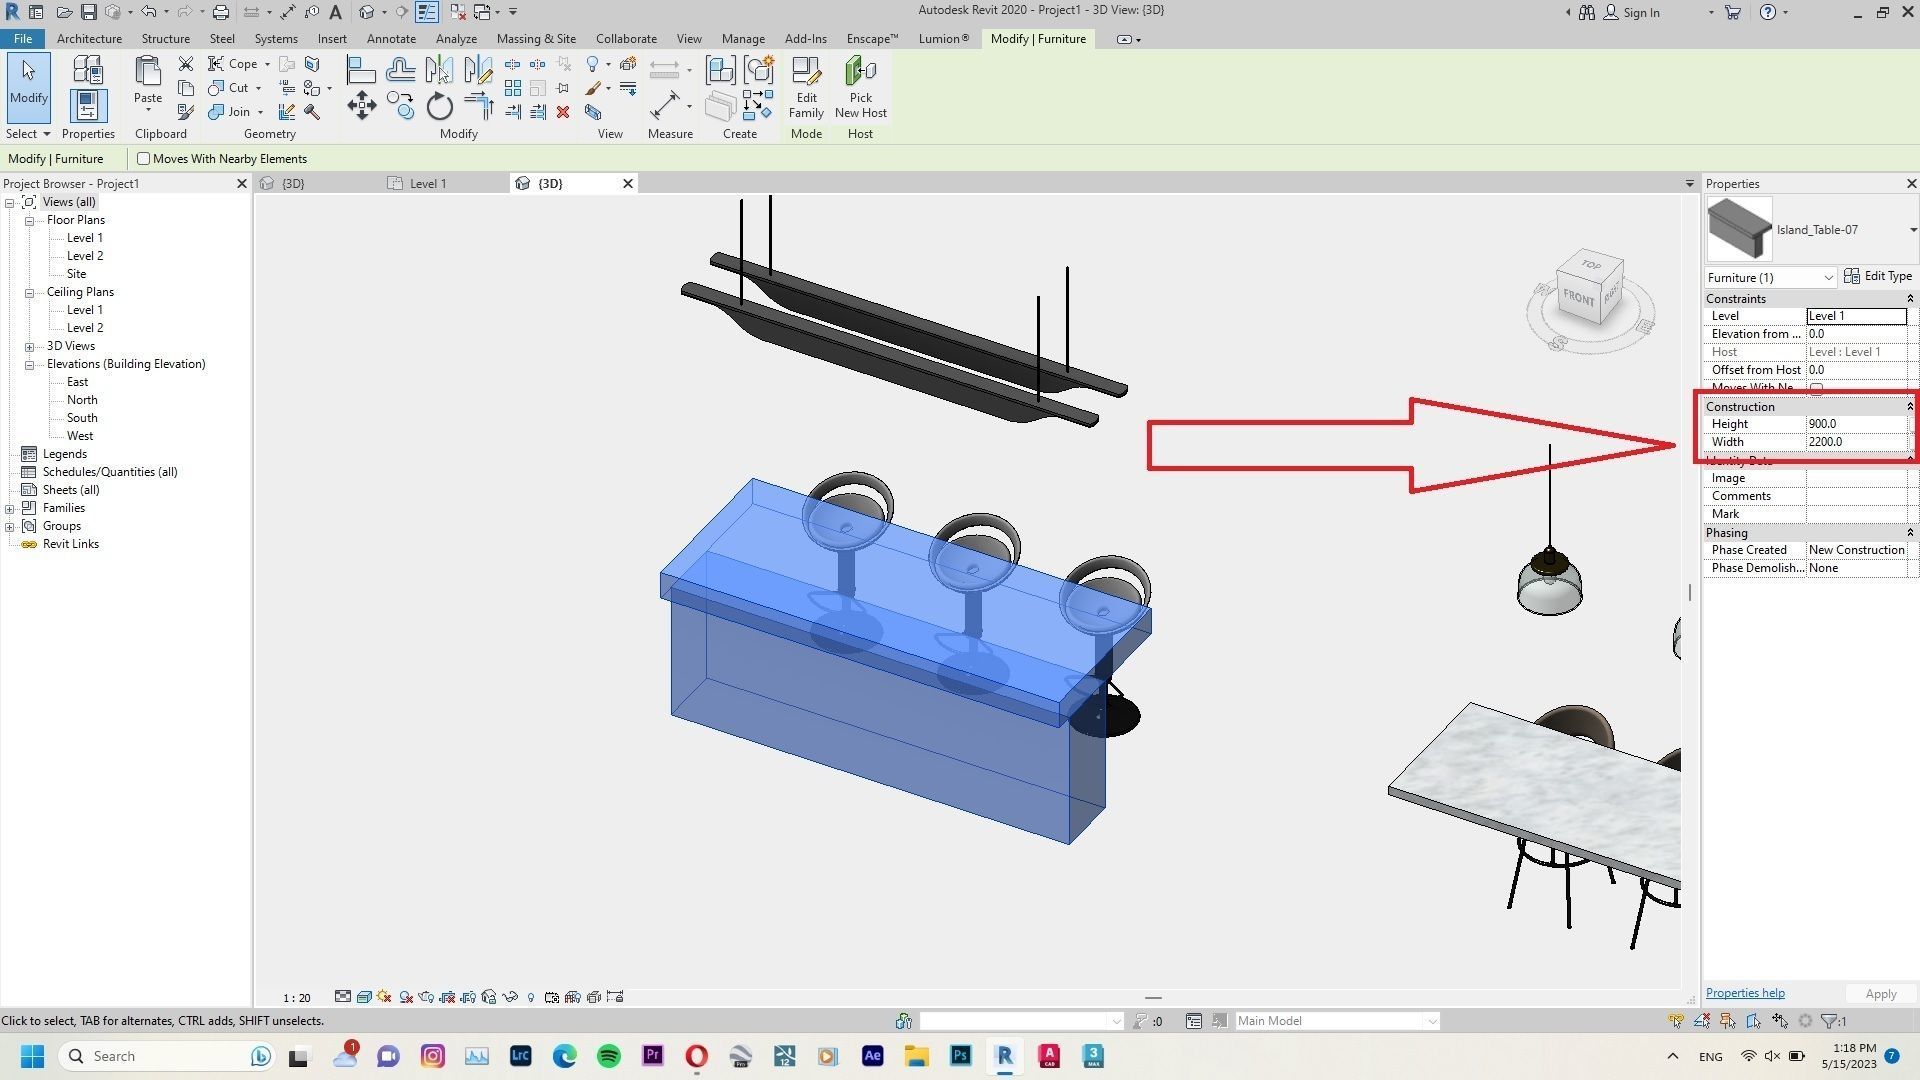This screenshot has height=1080, width=1920.
Task: Open the Properties help link
Action: (x=1745, y=993)
